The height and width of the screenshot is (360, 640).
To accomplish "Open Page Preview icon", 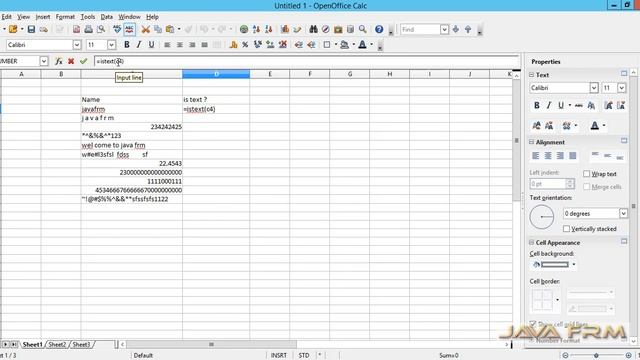I will (x=101, y=29).
